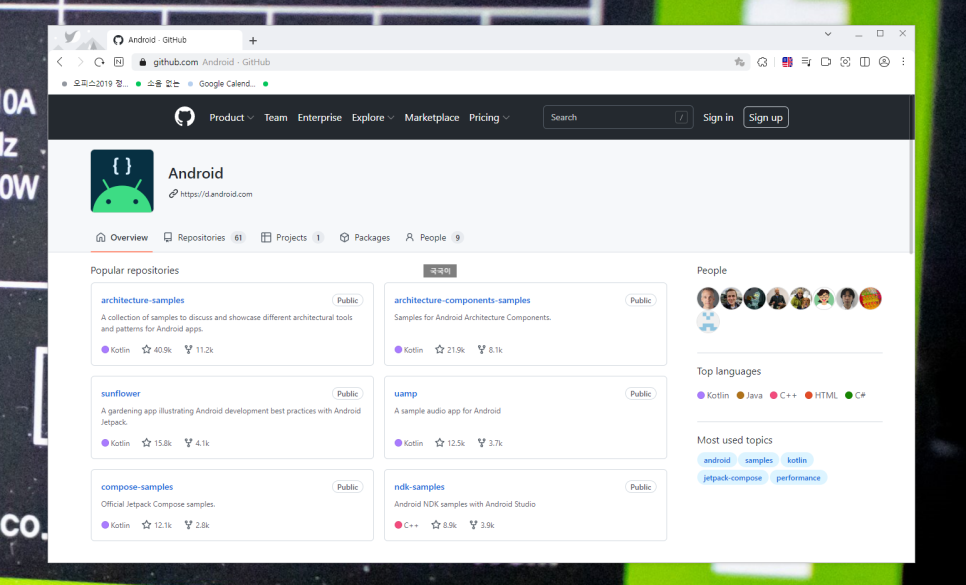Switch to the Projects tab
The image size is (966, 585).
(292, 238)
